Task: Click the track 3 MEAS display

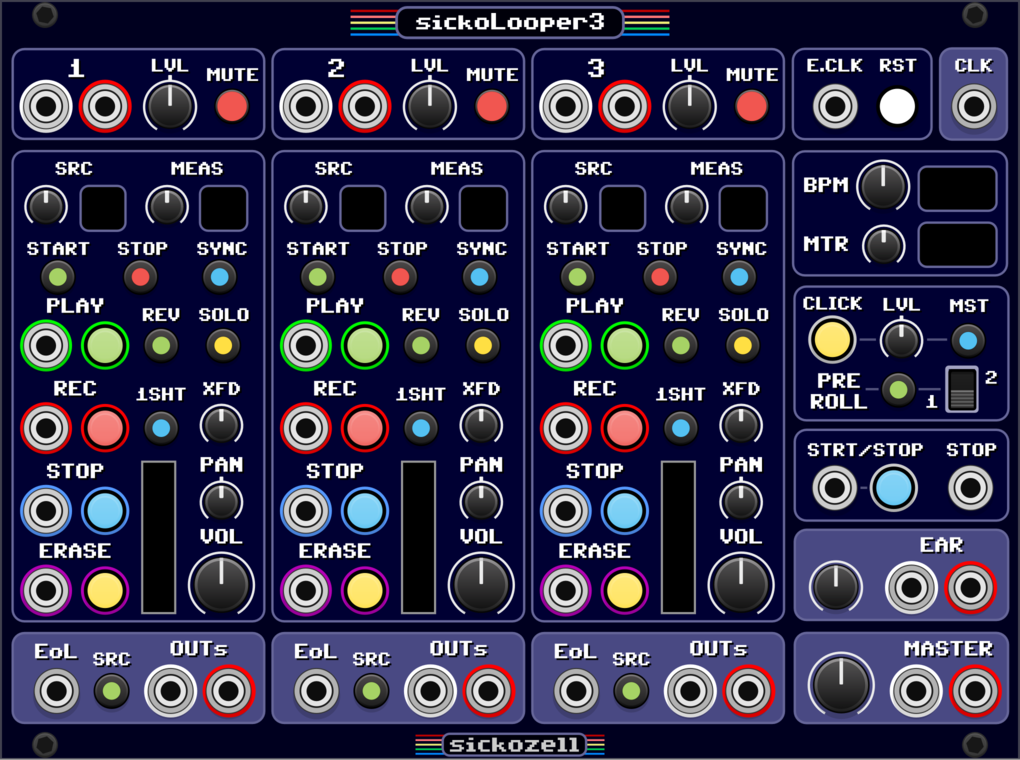Action: [743, 208]
